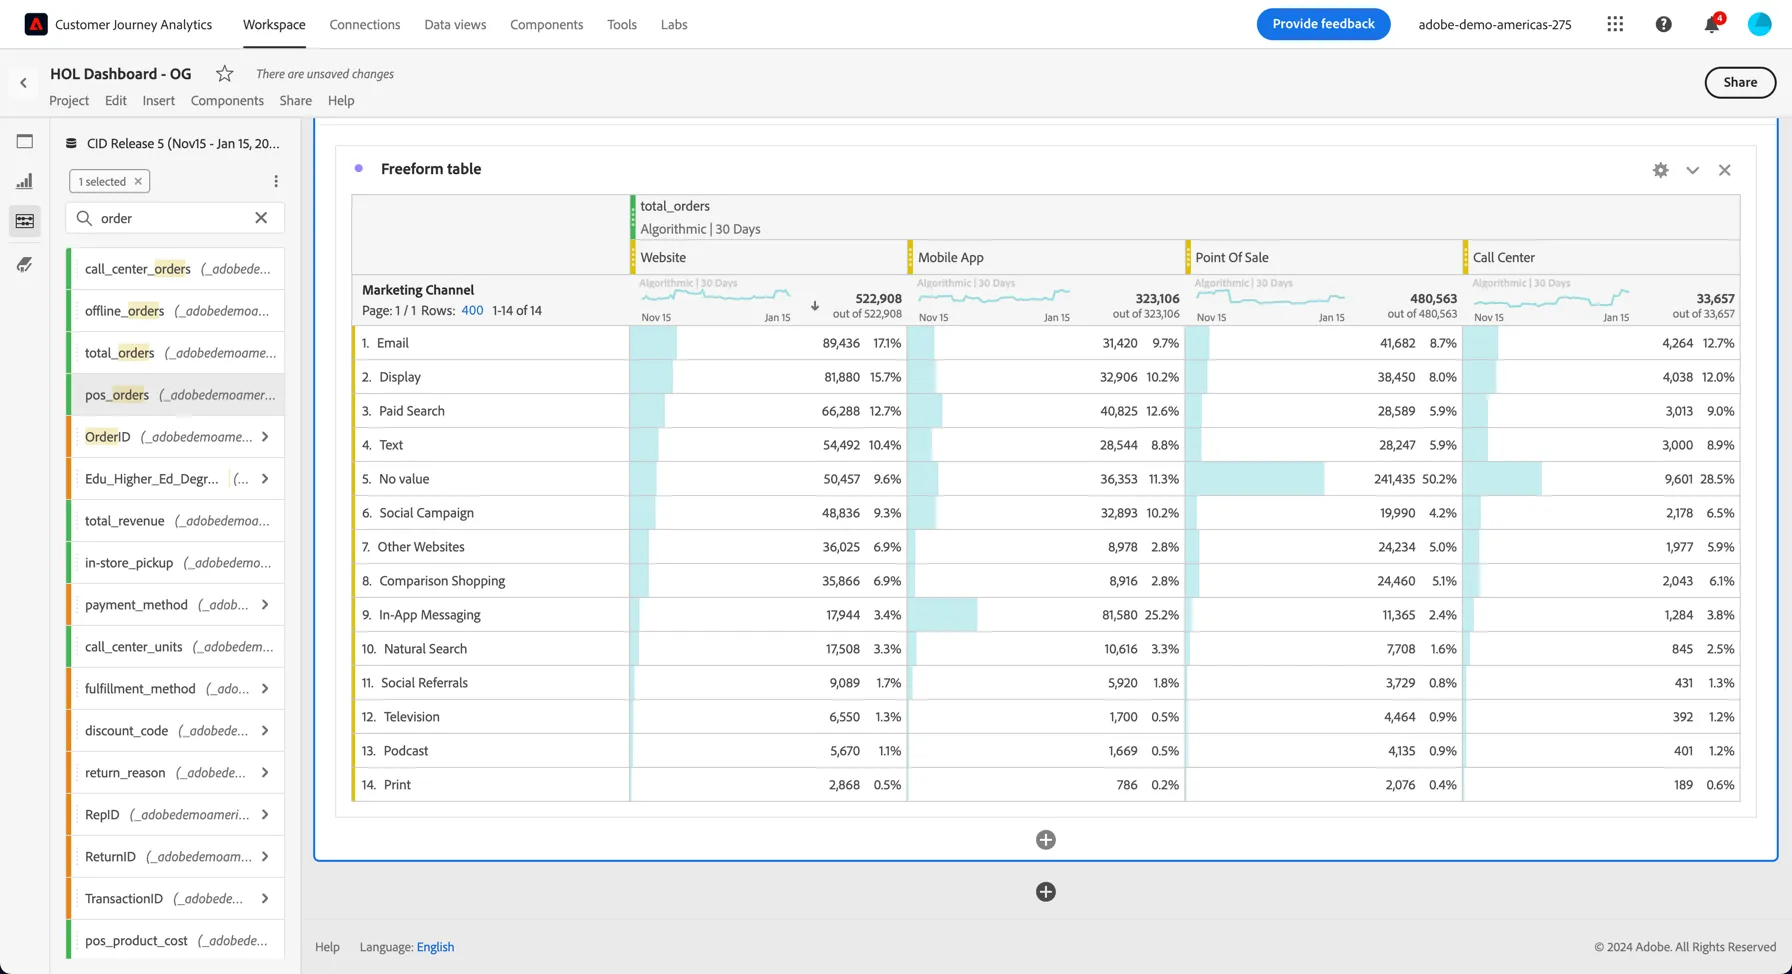Clear the 'order' search text
The width and height of the screenshot is (1792, 974).
point(261,218)
